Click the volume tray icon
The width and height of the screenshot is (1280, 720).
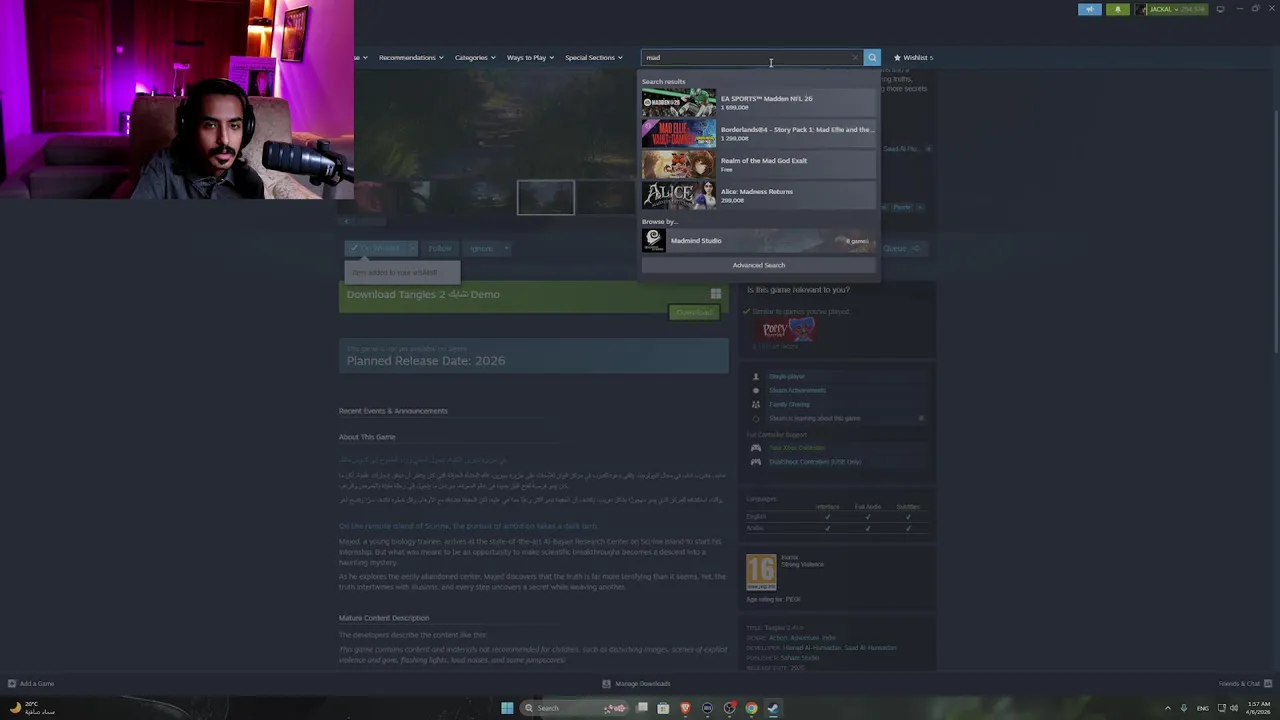[x=1234, y=708]
